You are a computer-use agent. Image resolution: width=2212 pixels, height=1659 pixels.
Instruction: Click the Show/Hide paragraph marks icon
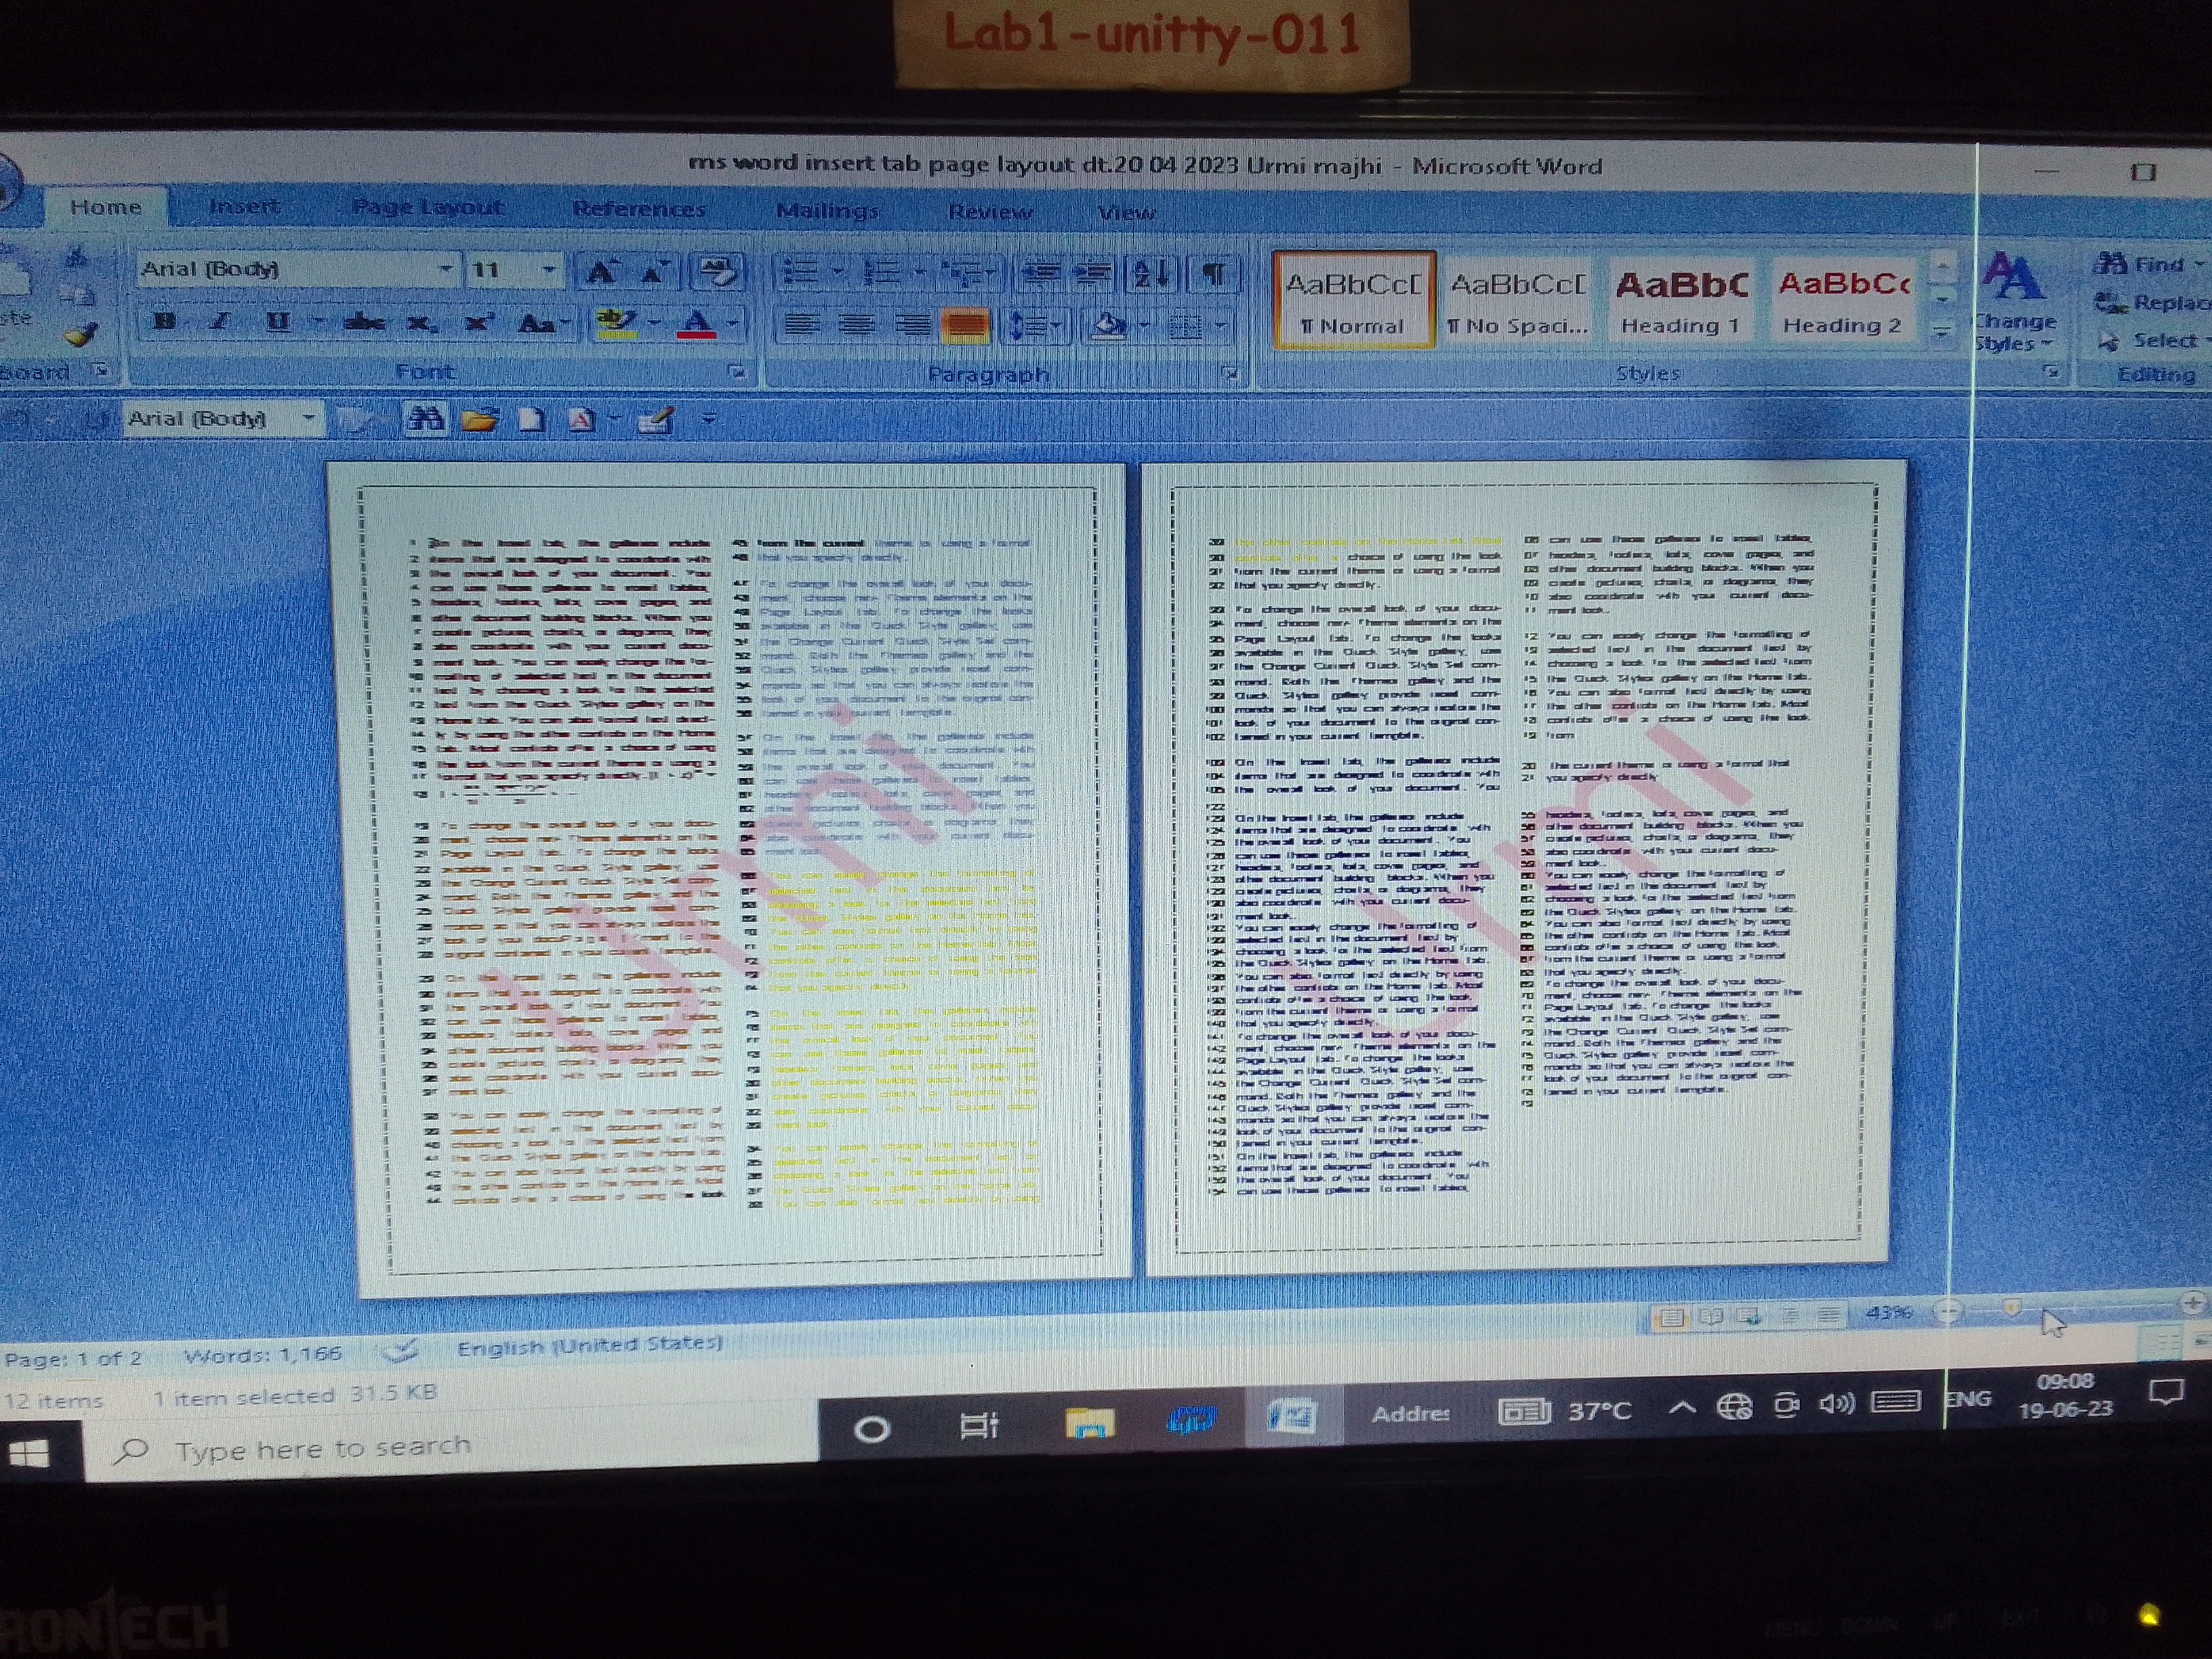tap(1213, 273)
